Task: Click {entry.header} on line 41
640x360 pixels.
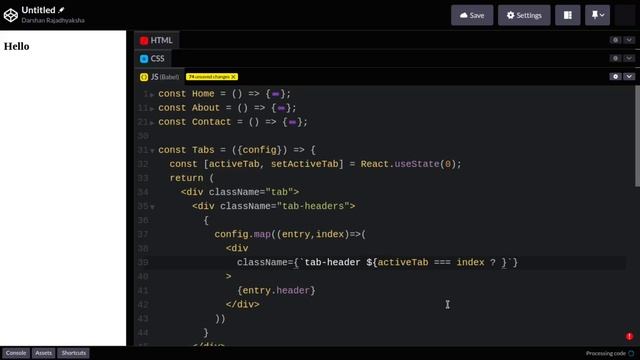Action: 276,291
